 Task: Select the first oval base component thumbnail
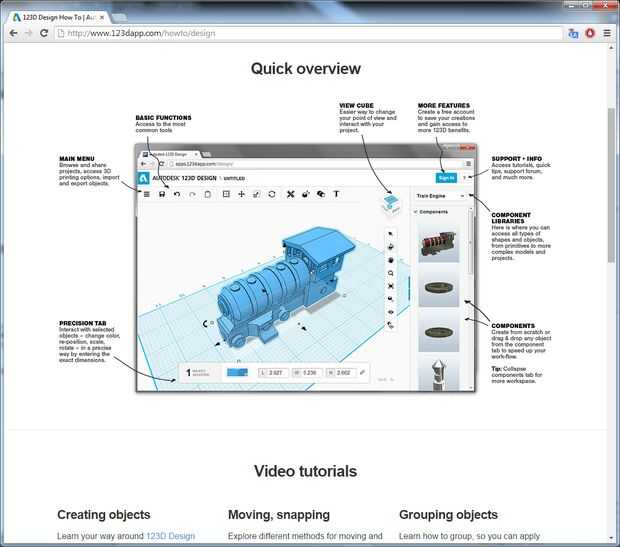[x=439, y=288]
